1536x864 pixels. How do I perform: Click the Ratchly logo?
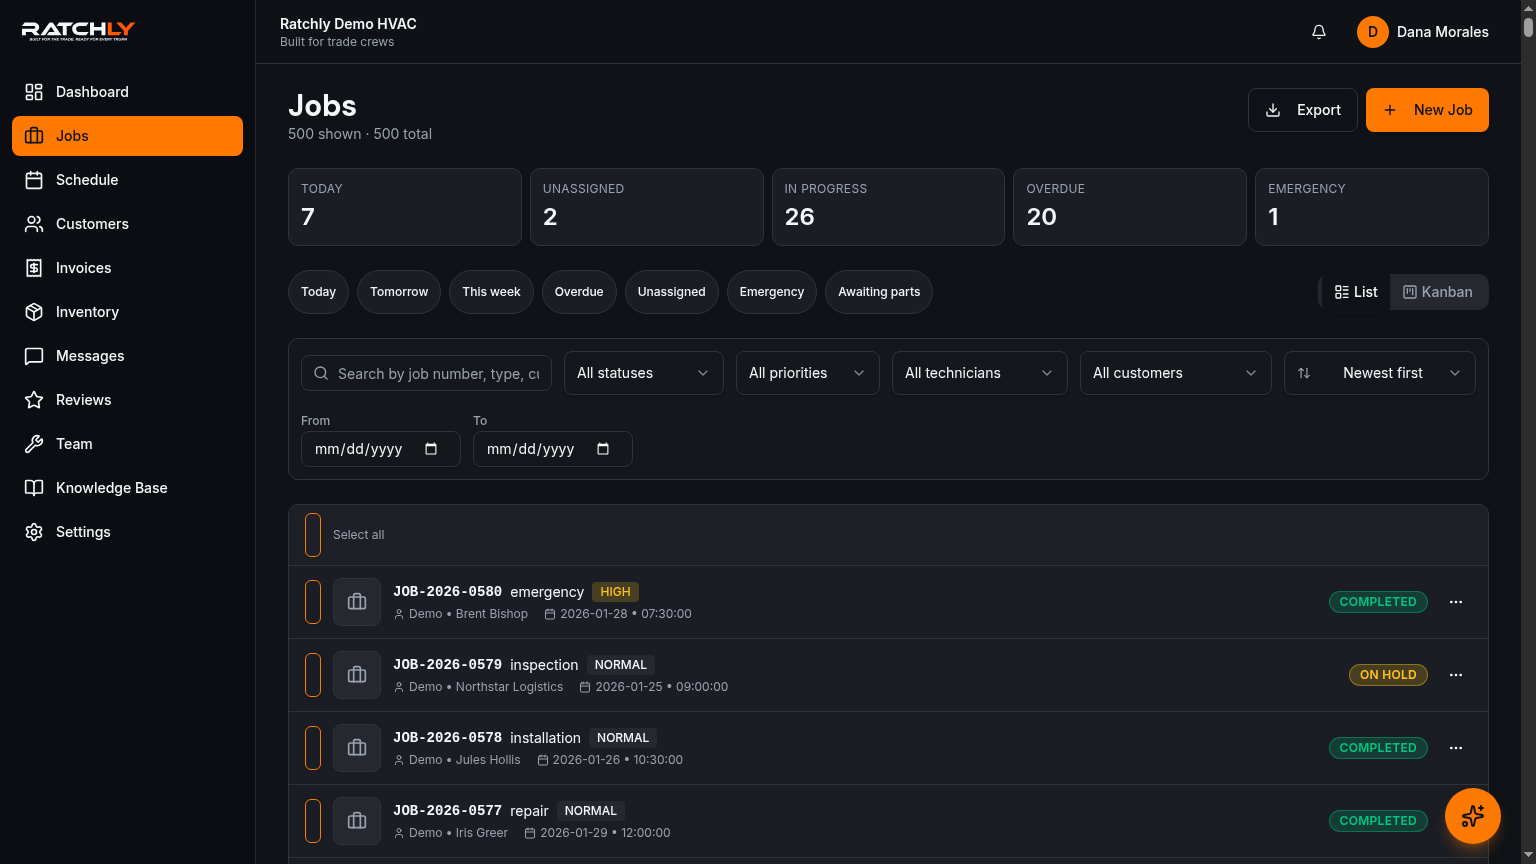[x=78, y=31]
